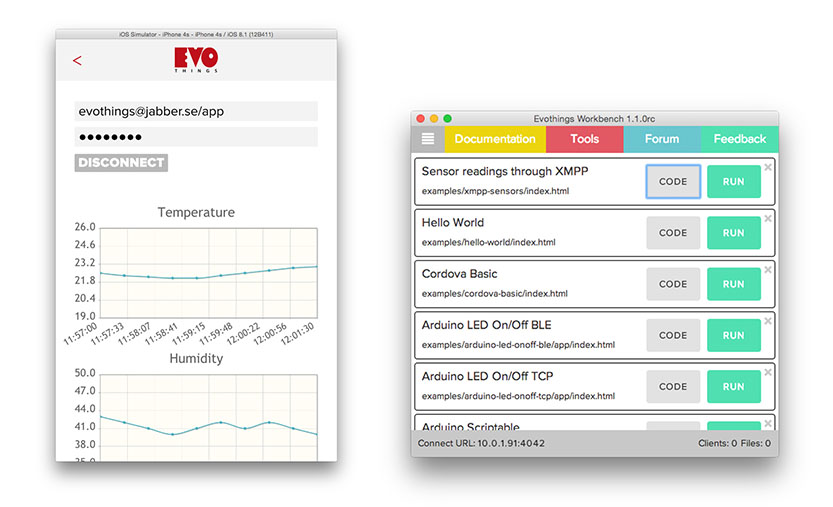Click the password field with dots
The image size is (833, 507).
point(196,137)
